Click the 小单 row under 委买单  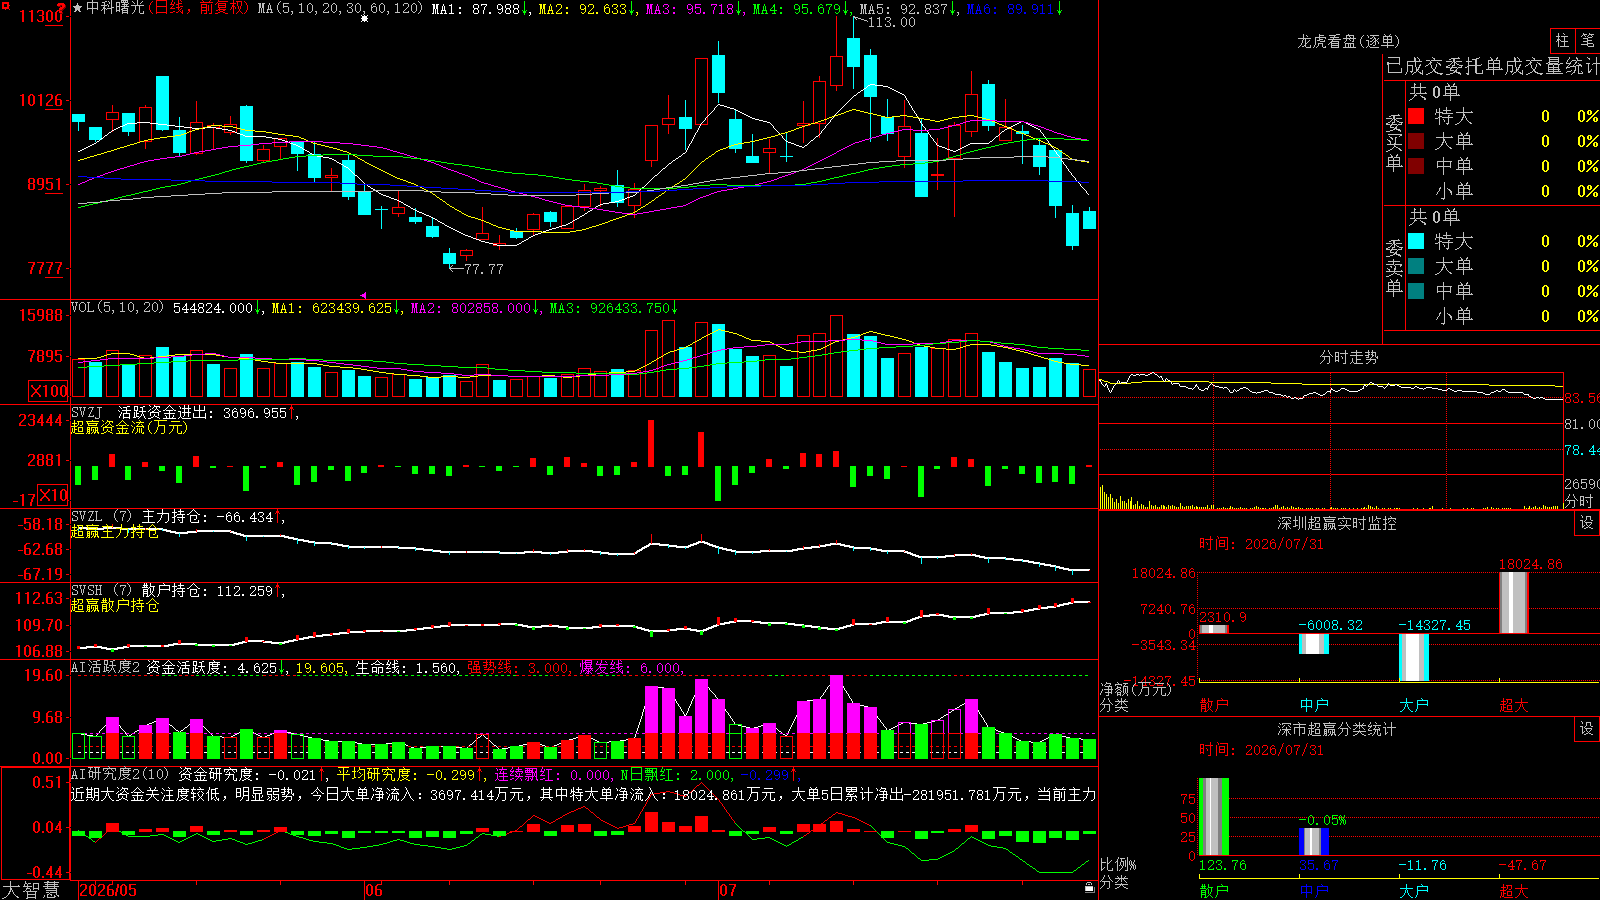(x=1503, y=191)
